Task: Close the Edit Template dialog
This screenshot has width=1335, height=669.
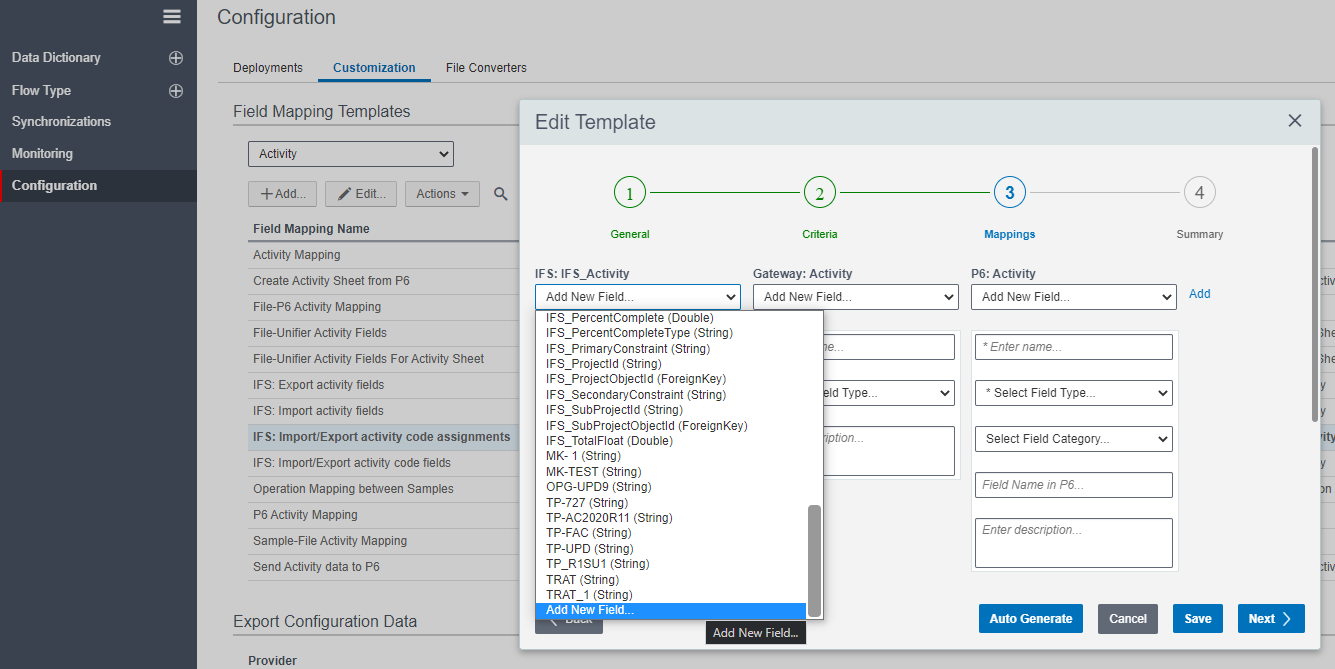Action: 1294,121
